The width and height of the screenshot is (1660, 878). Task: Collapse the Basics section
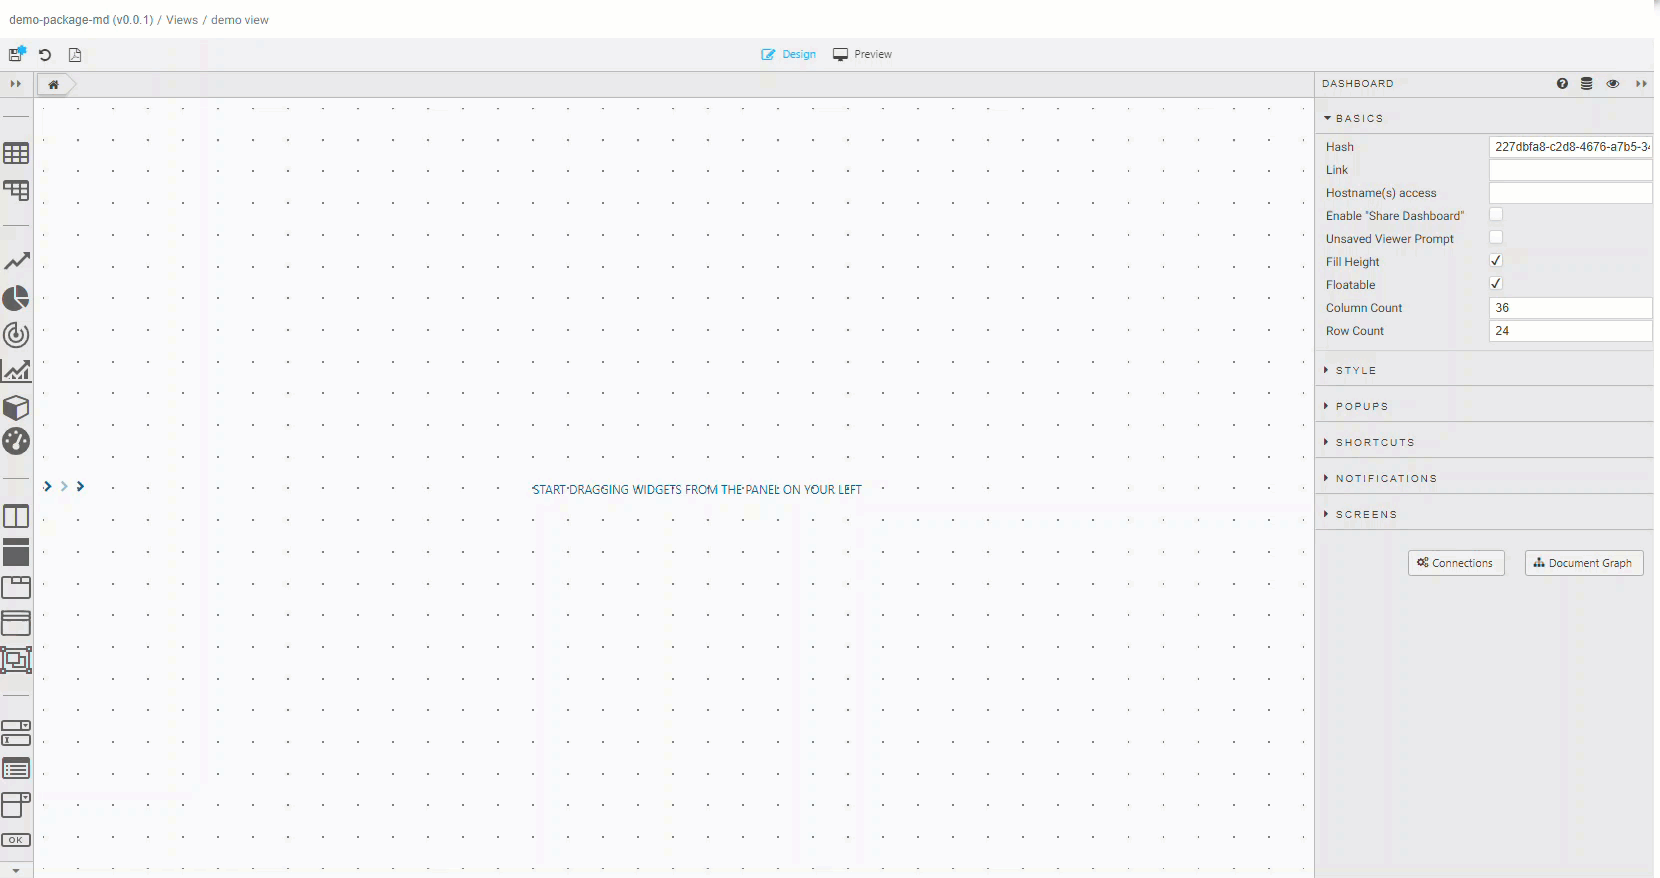1359,118
